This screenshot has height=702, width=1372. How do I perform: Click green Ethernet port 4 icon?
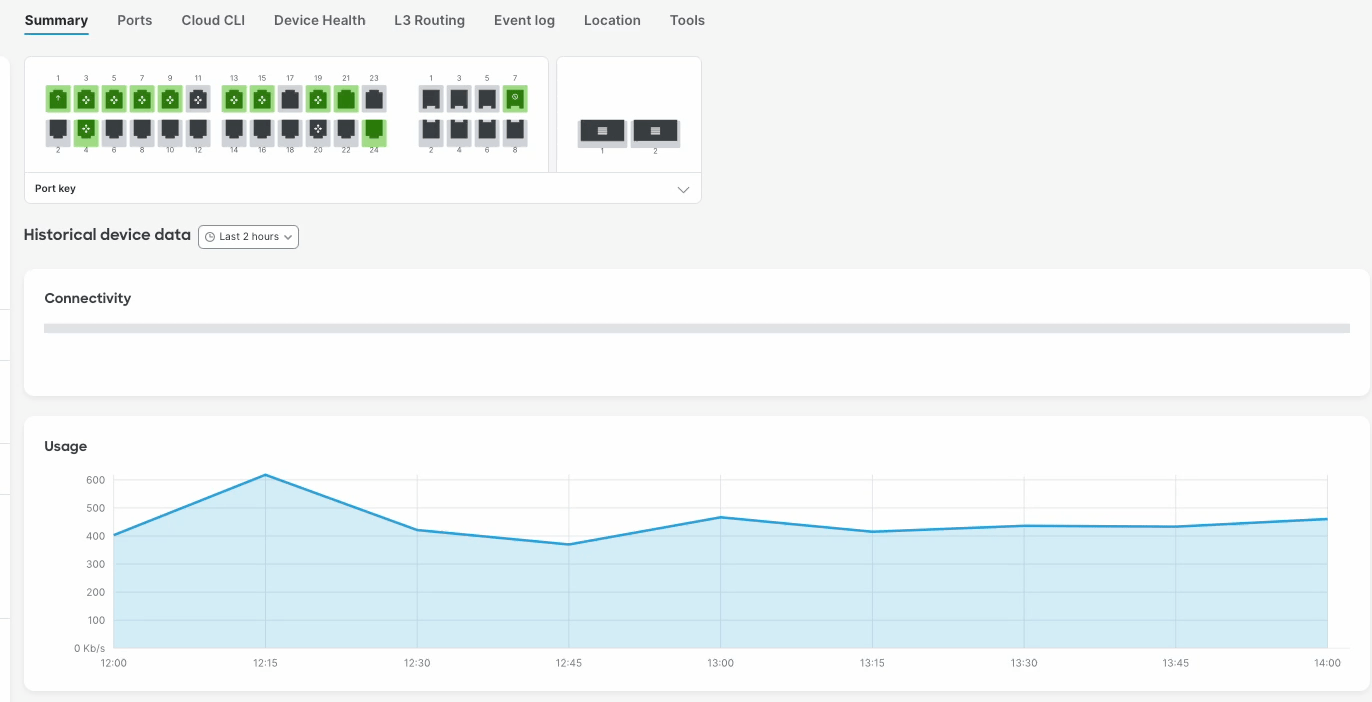[86, 129]
